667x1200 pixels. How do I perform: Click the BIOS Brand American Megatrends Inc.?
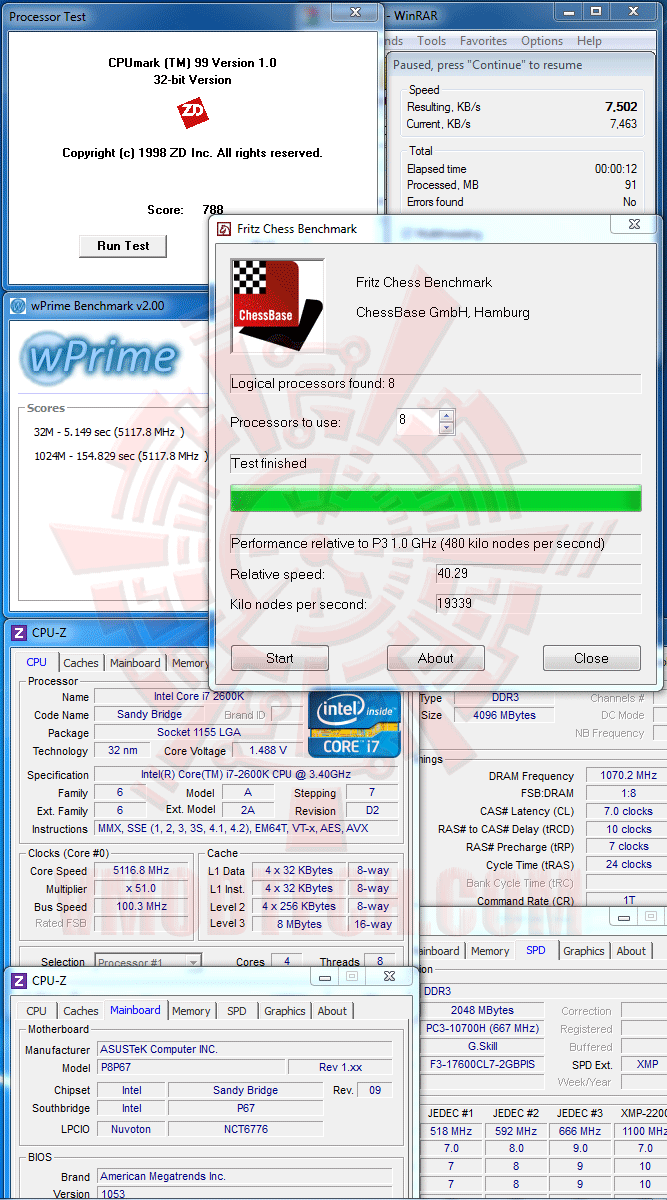tap(244, 1177)
